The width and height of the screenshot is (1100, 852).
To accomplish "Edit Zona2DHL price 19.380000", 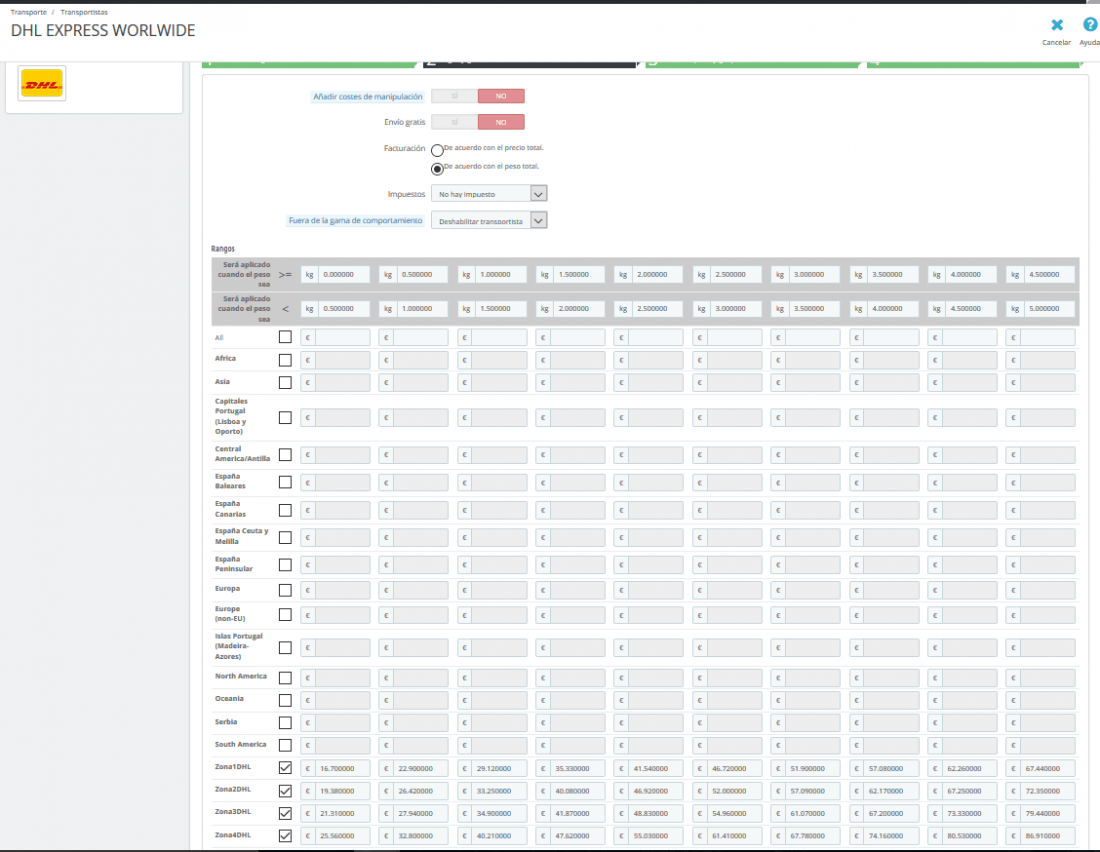I will 343,791.
